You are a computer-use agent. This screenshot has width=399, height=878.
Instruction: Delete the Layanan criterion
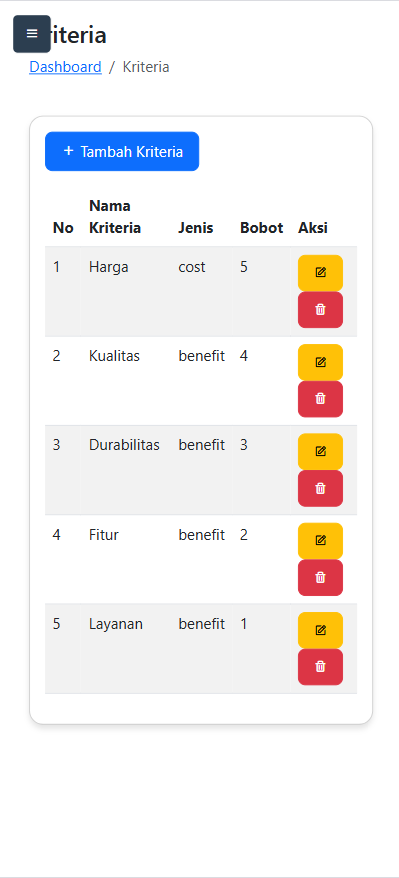(x=320, y=667)
